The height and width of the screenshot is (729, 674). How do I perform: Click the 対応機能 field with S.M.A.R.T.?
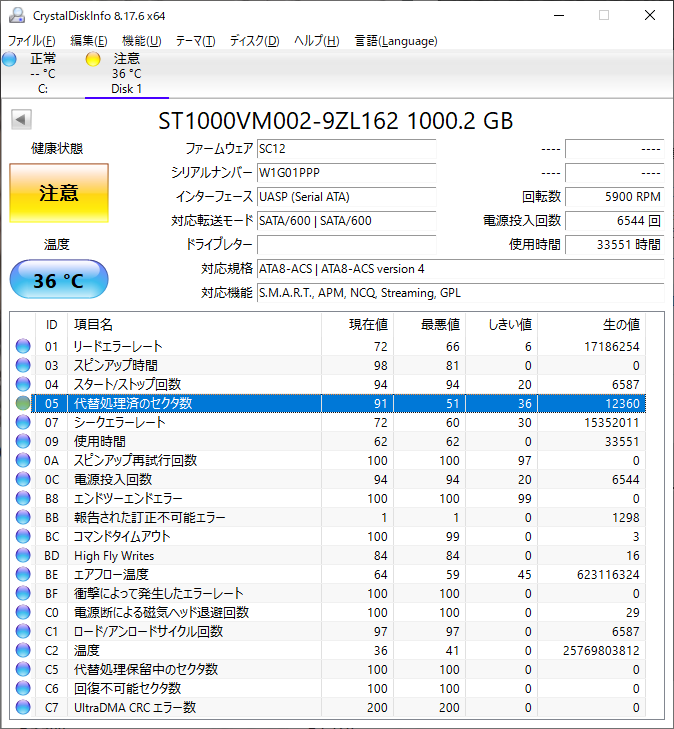point(461,293)
